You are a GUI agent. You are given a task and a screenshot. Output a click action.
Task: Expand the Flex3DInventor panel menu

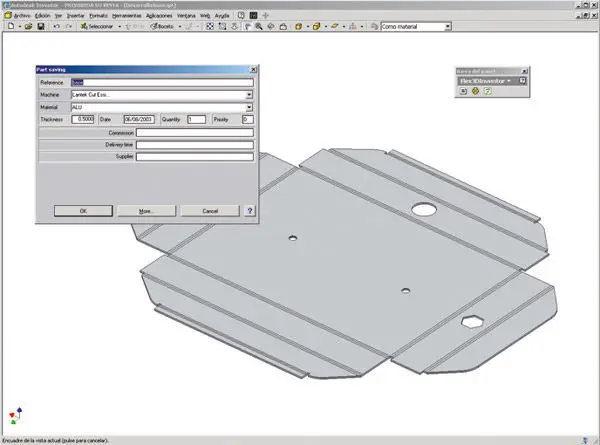click(x=509, y=80)
